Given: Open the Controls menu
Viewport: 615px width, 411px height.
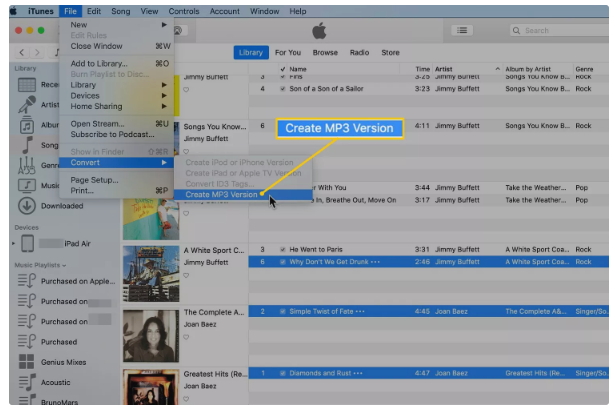Looking at the screenshot, I should (x=184, y=11).
